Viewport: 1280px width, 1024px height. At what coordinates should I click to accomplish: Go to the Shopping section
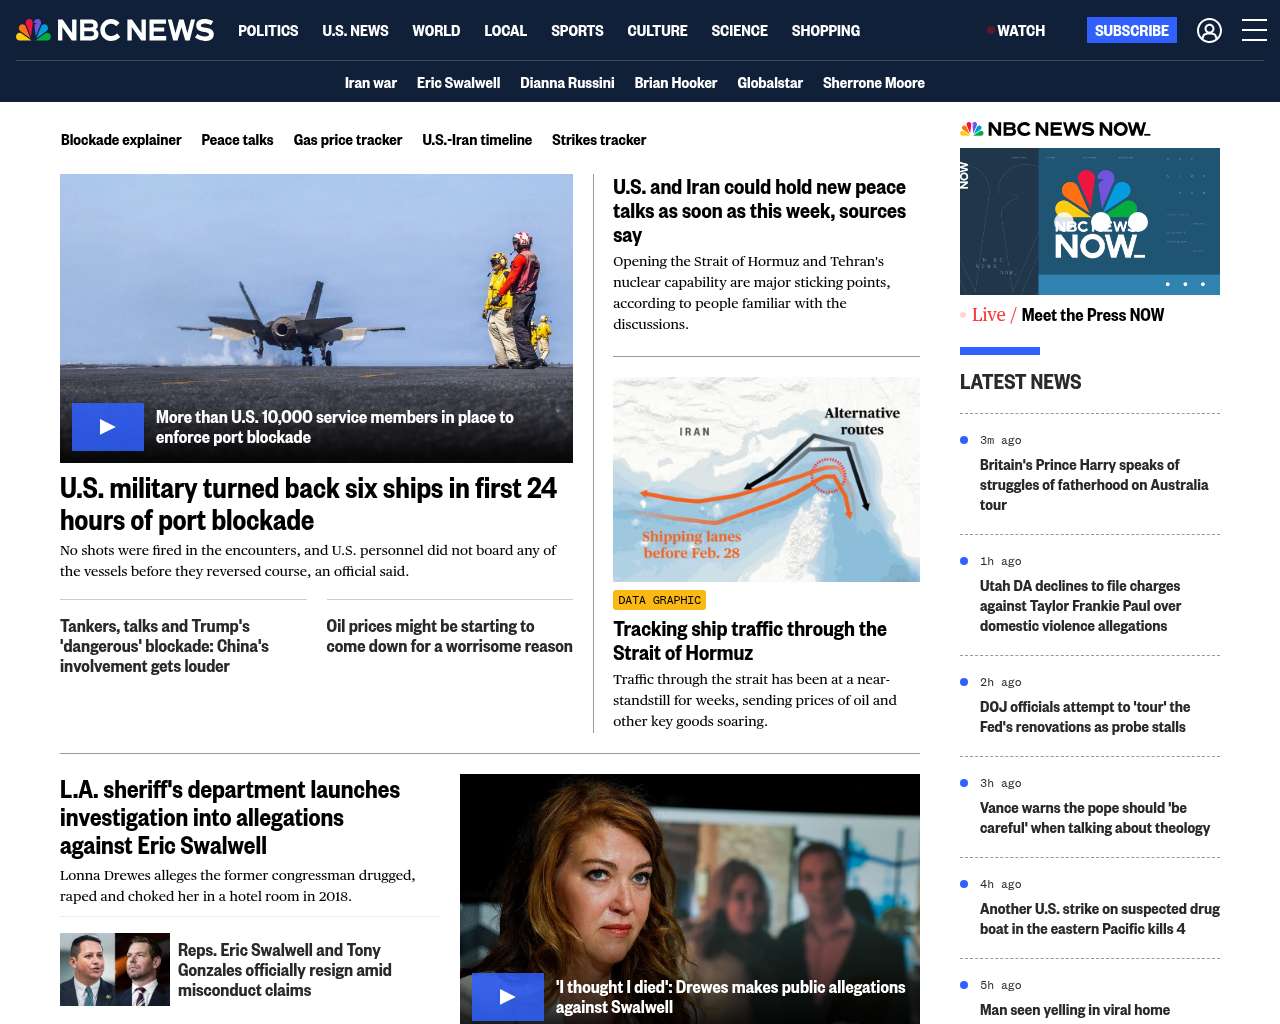click(825, 31)
